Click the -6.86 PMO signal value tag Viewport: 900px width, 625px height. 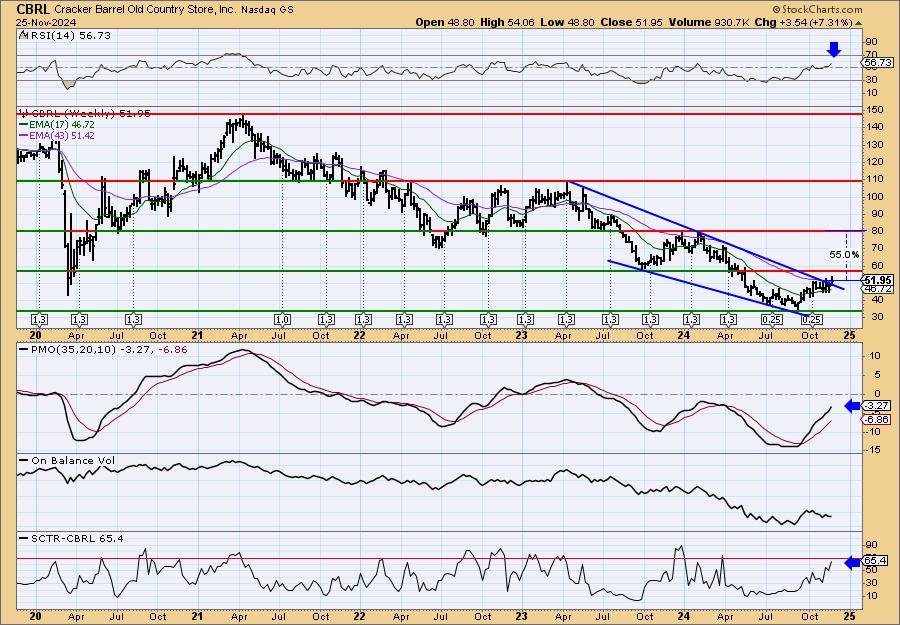[x=878, y=420]
